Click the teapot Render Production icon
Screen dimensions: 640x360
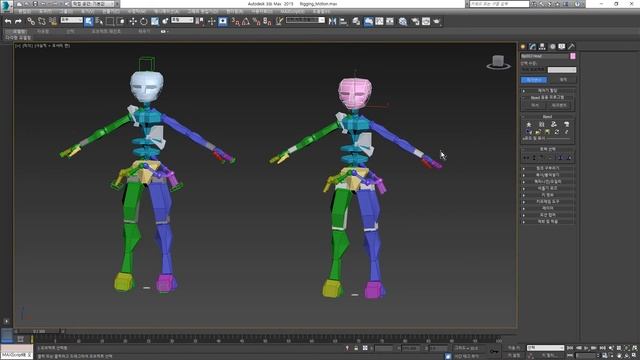(x=437, y=21)
